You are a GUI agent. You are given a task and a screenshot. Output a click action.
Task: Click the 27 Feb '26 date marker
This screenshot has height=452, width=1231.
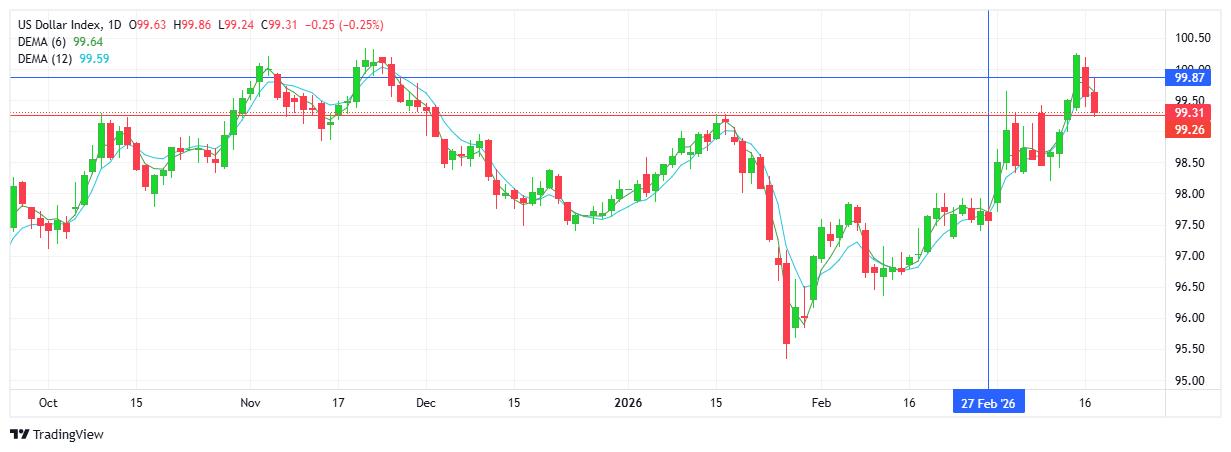[988, 403]
